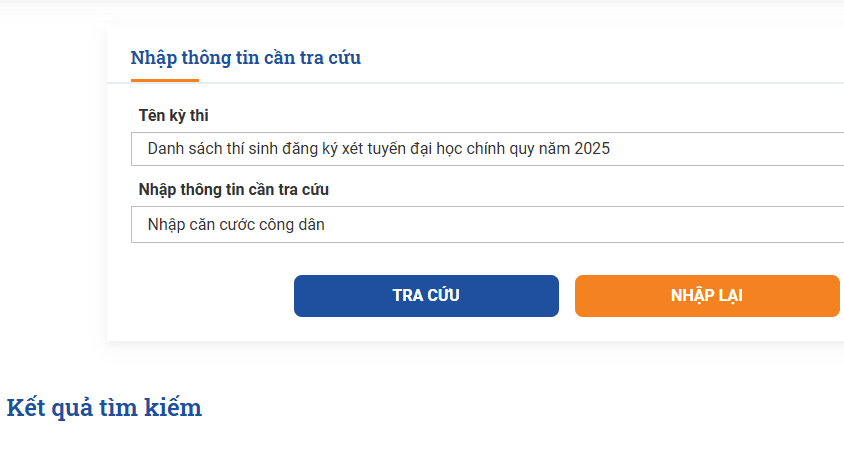Click the Tên kỳ thi label
Image resolution: width=844 pixels, height=458 pixels.
173,115
